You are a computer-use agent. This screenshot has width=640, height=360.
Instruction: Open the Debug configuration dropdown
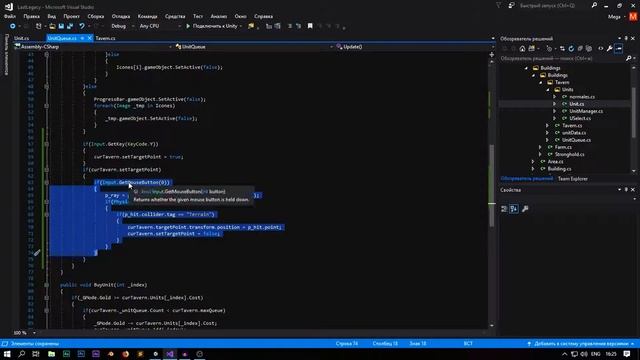(122, 26)
